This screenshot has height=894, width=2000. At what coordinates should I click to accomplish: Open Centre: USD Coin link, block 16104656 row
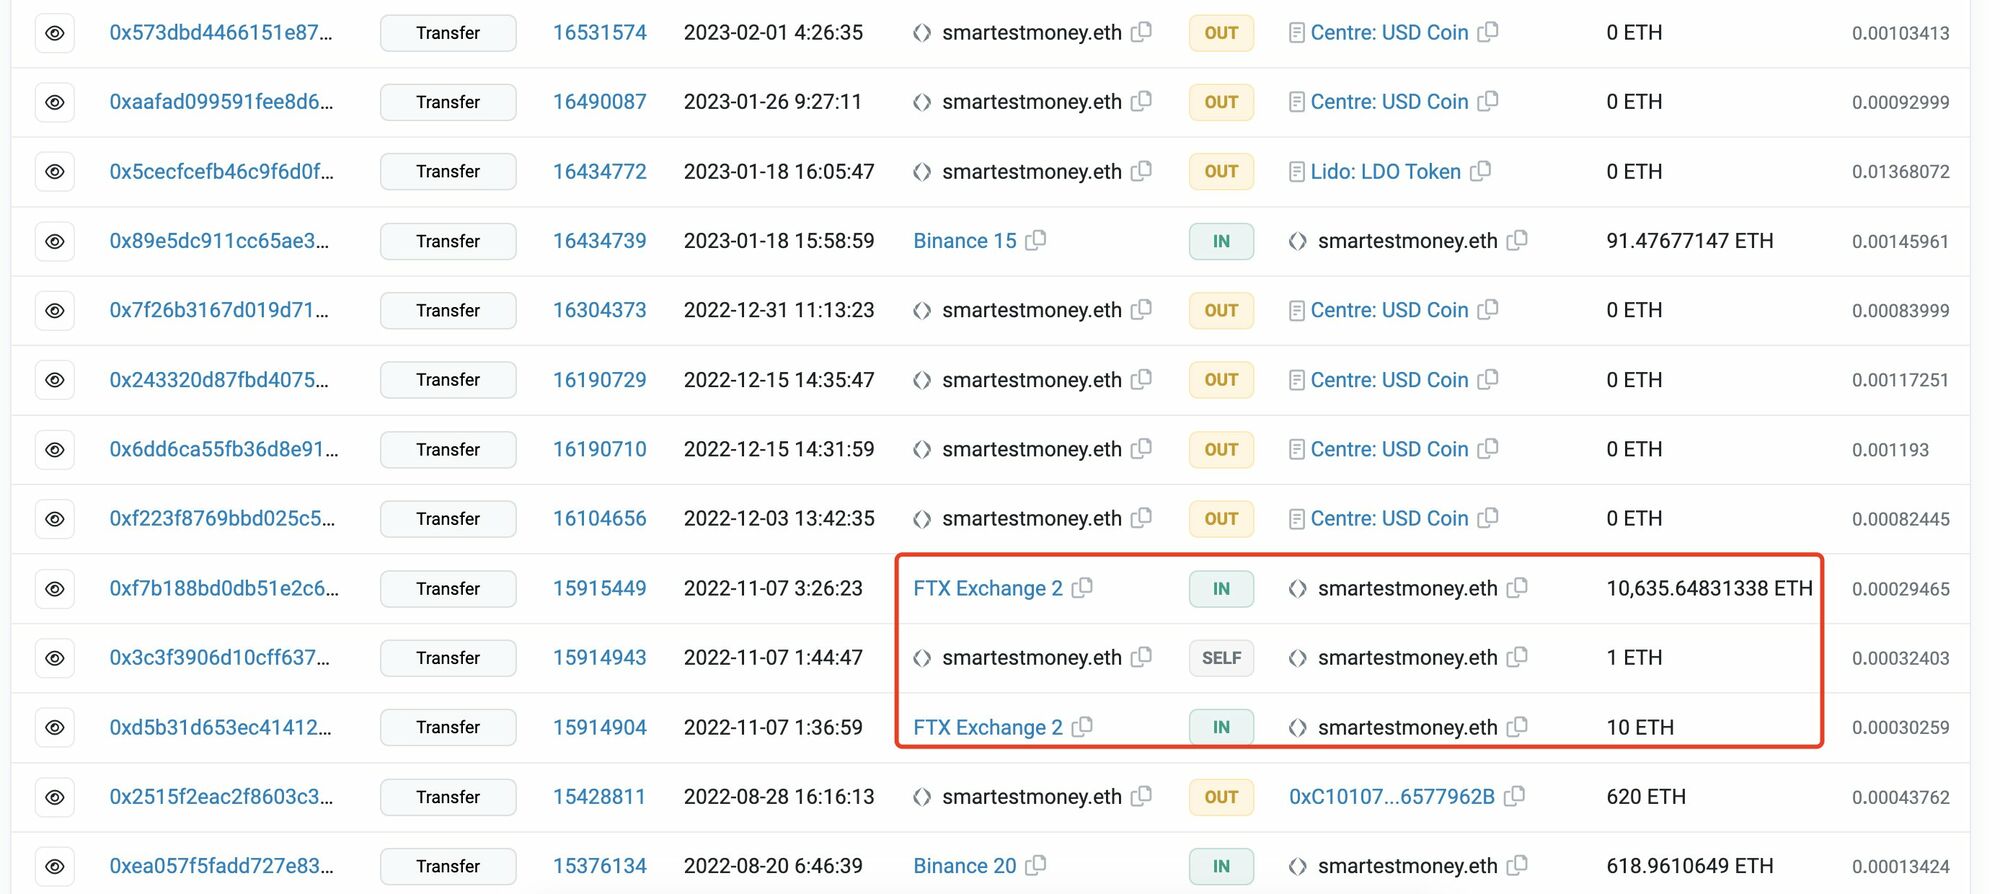1390,519
